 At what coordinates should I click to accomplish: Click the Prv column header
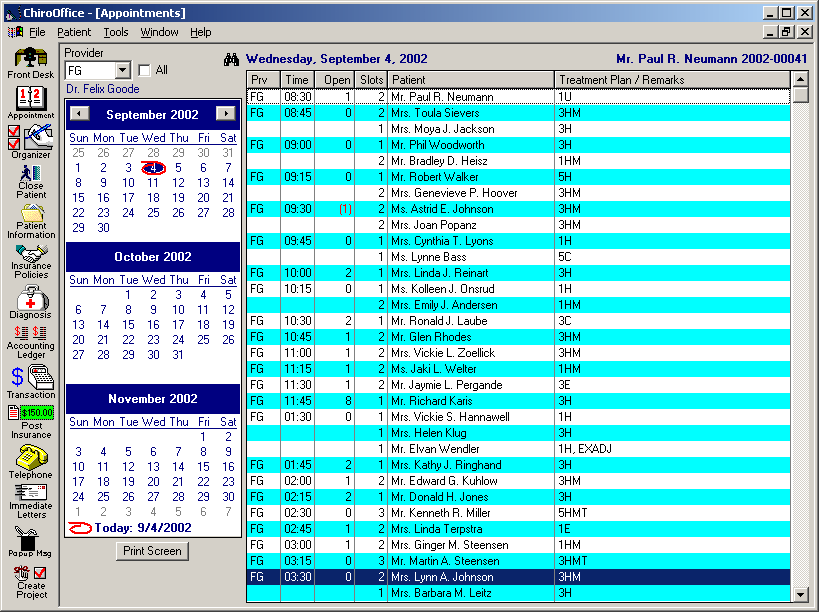point(263,80)
